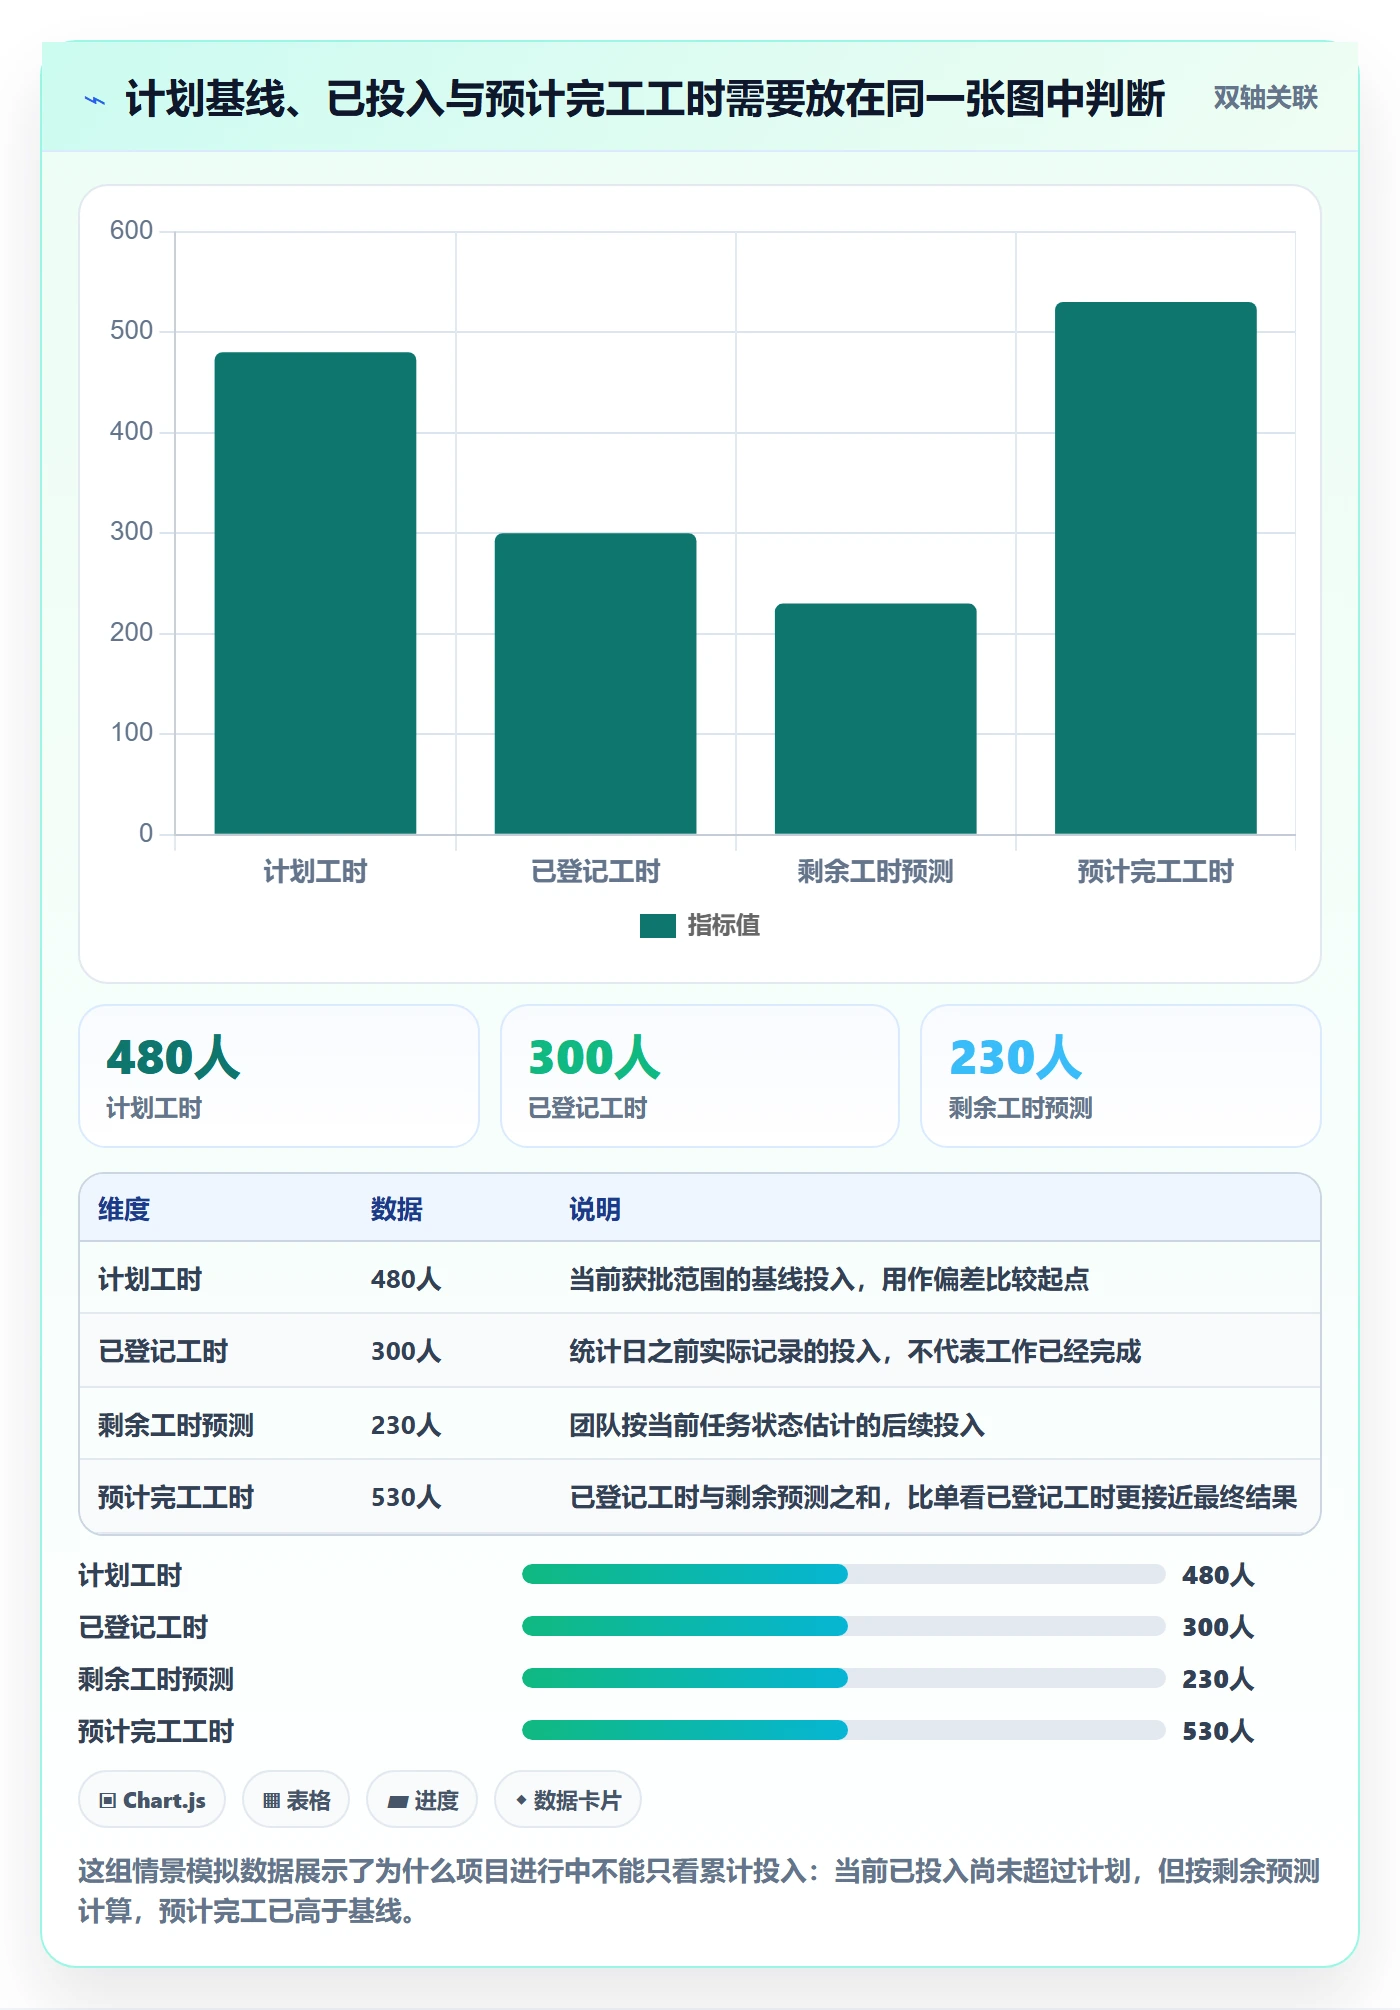Click the 600 y-axis label
Viewport: 1400px width, 2010px height.
131,231
